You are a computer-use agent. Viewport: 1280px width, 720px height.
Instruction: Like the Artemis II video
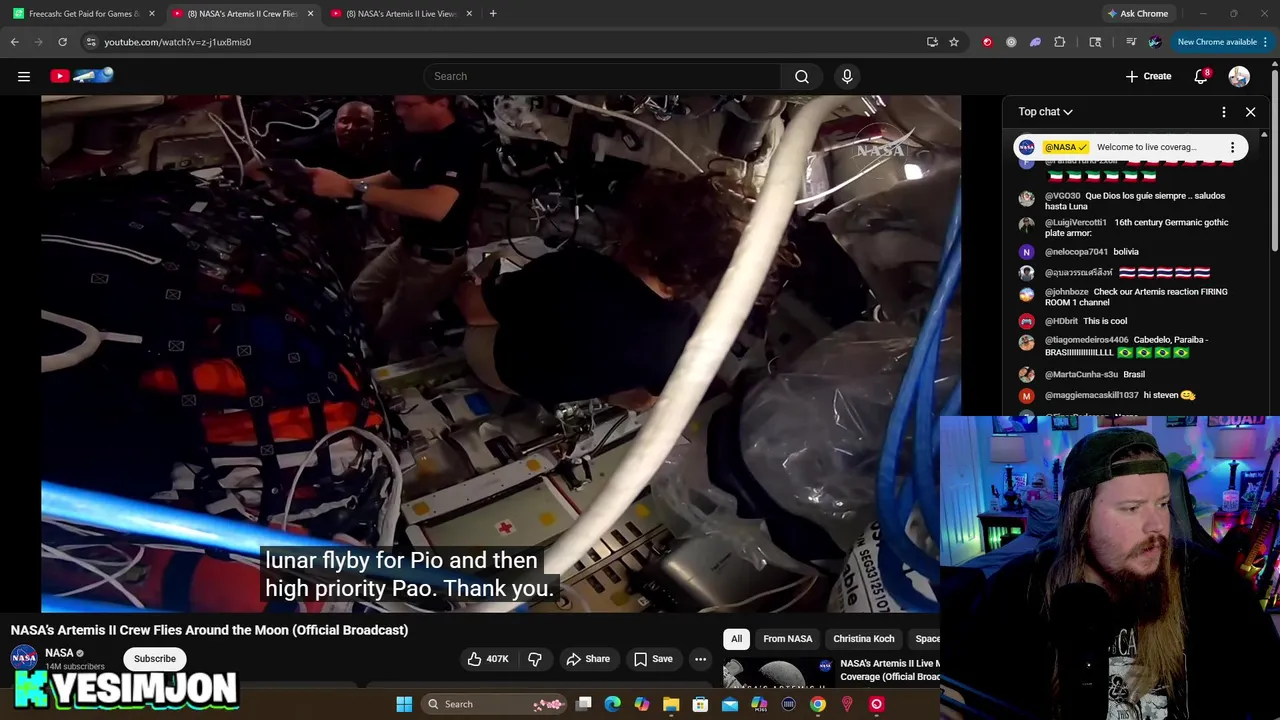[x=488, y=659]
